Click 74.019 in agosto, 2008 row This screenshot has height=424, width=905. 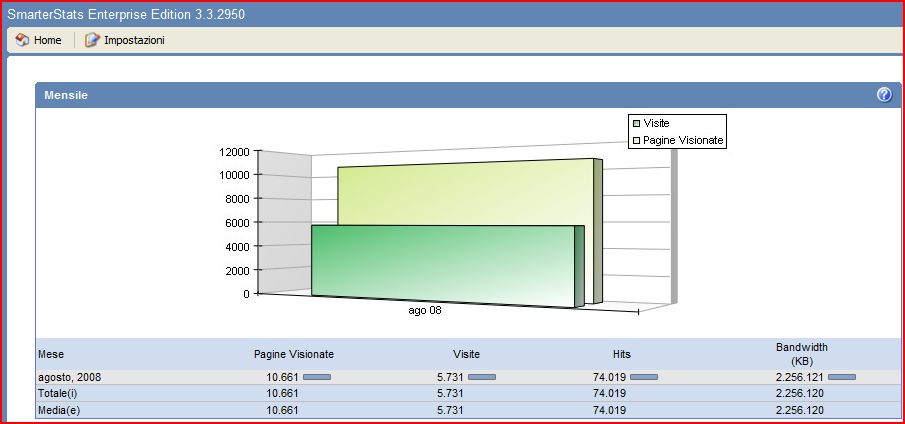609,377
